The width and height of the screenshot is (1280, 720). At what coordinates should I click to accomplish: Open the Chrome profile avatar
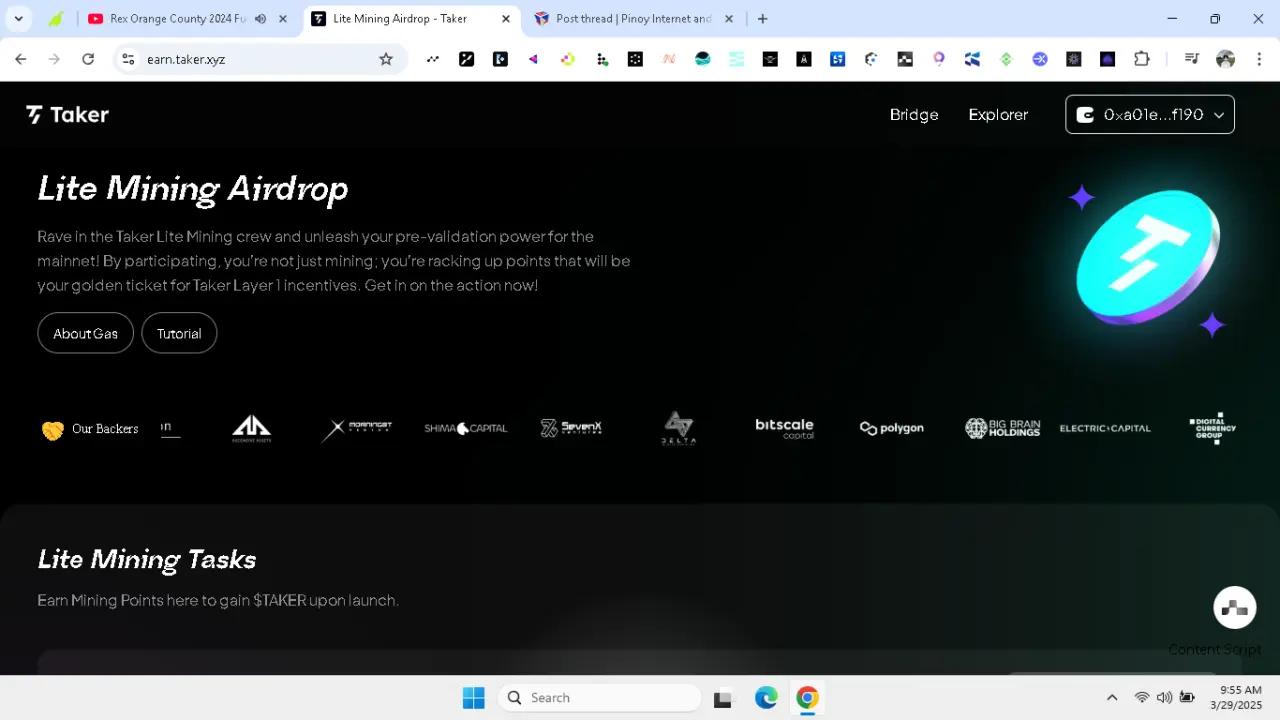click(1226, 59)
